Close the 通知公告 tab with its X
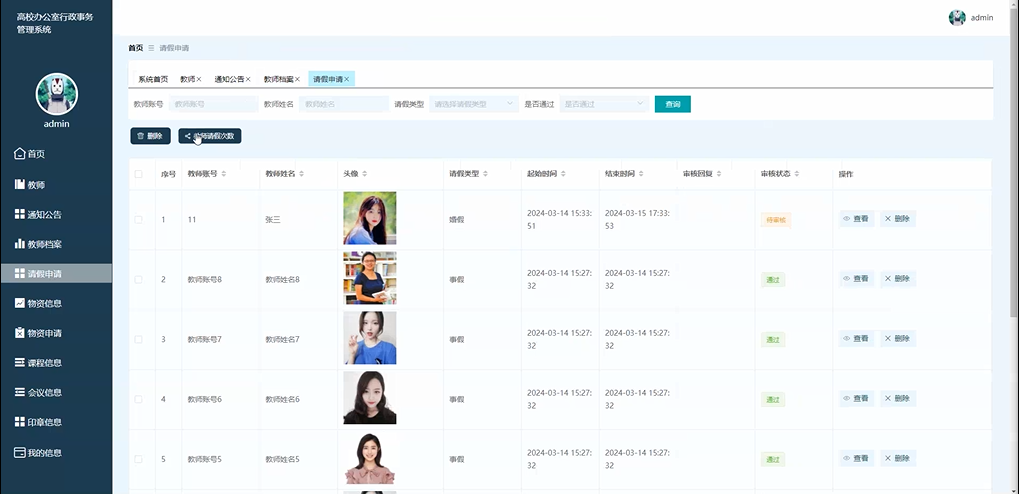1019x494 pixels. click(248, 79)
